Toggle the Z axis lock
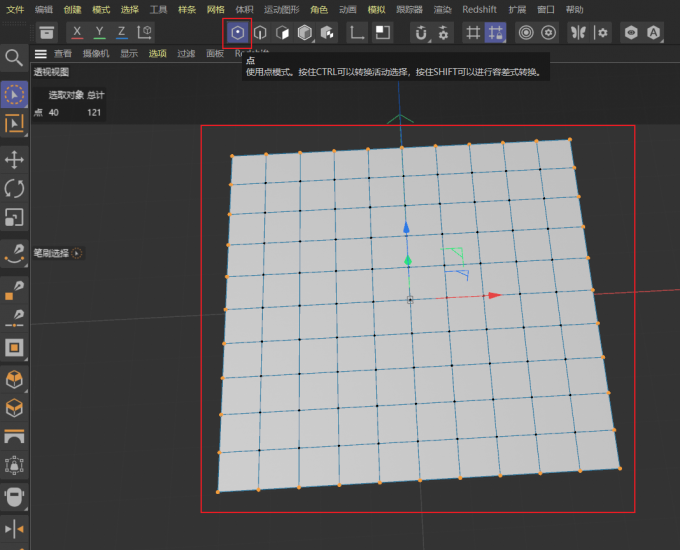Screen dimensions: 680x550 [x=122, y=33]
